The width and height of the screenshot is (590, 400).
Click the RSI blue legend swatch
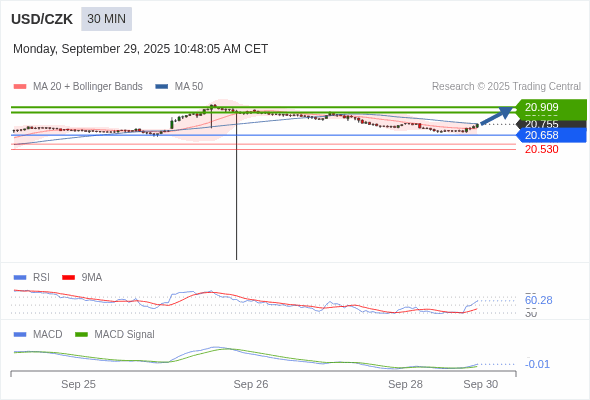[x=20, y=278]
